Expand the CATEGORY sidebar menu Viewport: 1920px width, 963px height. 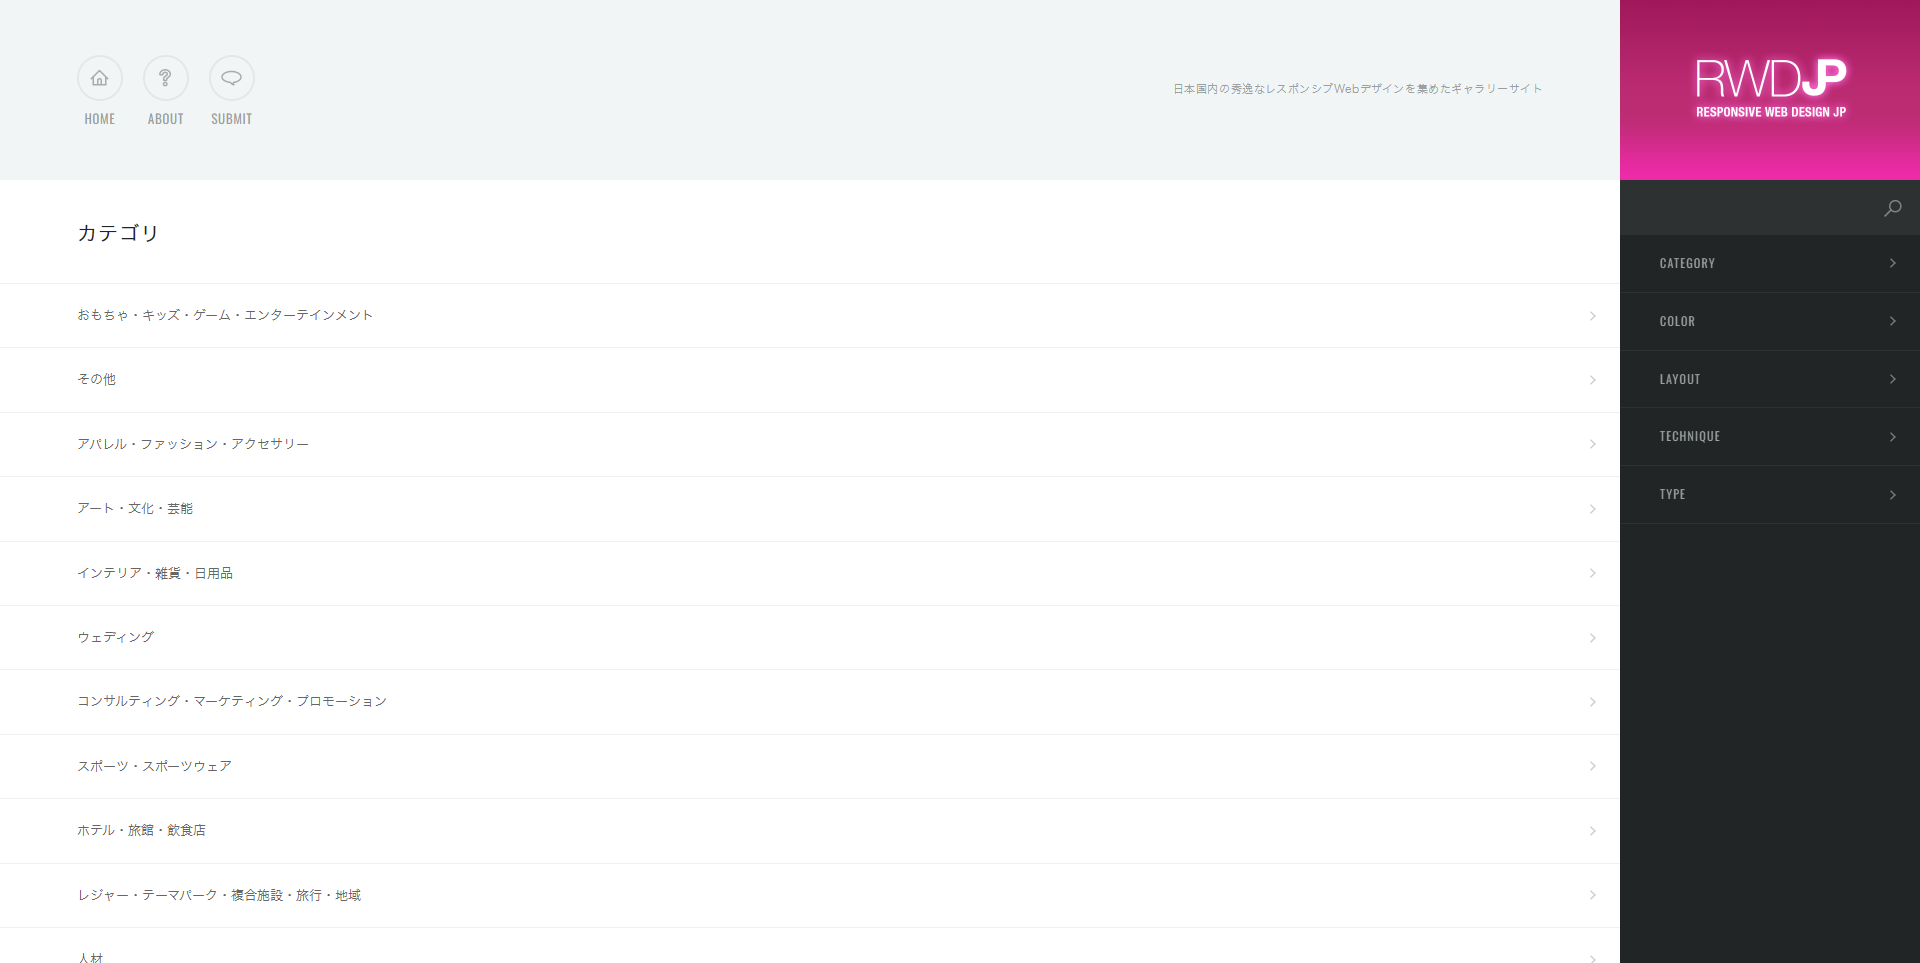click(x=1770, y=264)
